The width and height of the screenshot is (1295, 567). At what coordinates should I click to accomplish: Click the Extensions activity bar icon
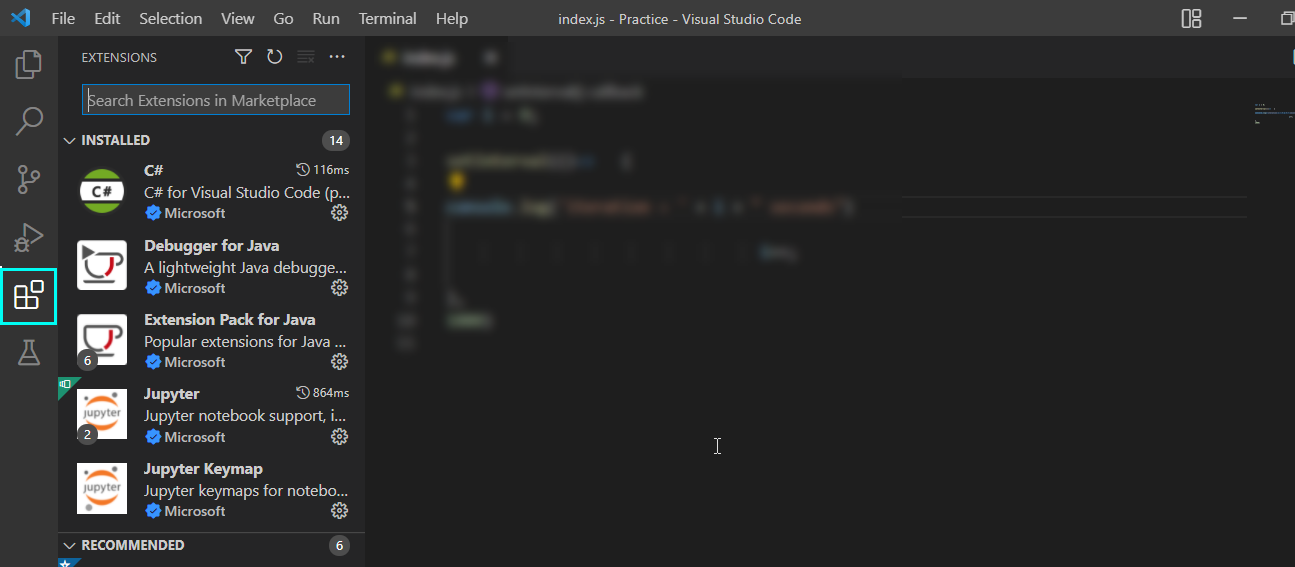29,296
